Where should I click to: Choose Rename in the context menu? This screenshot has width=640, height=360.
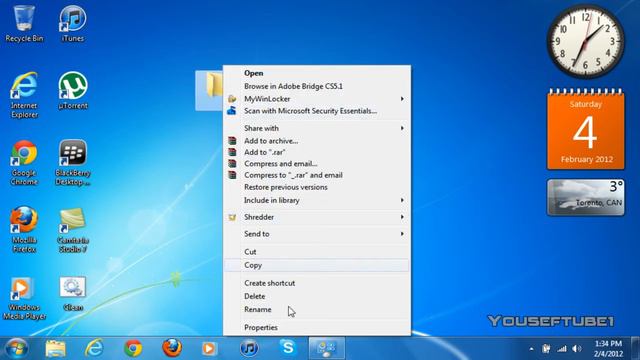317,309
